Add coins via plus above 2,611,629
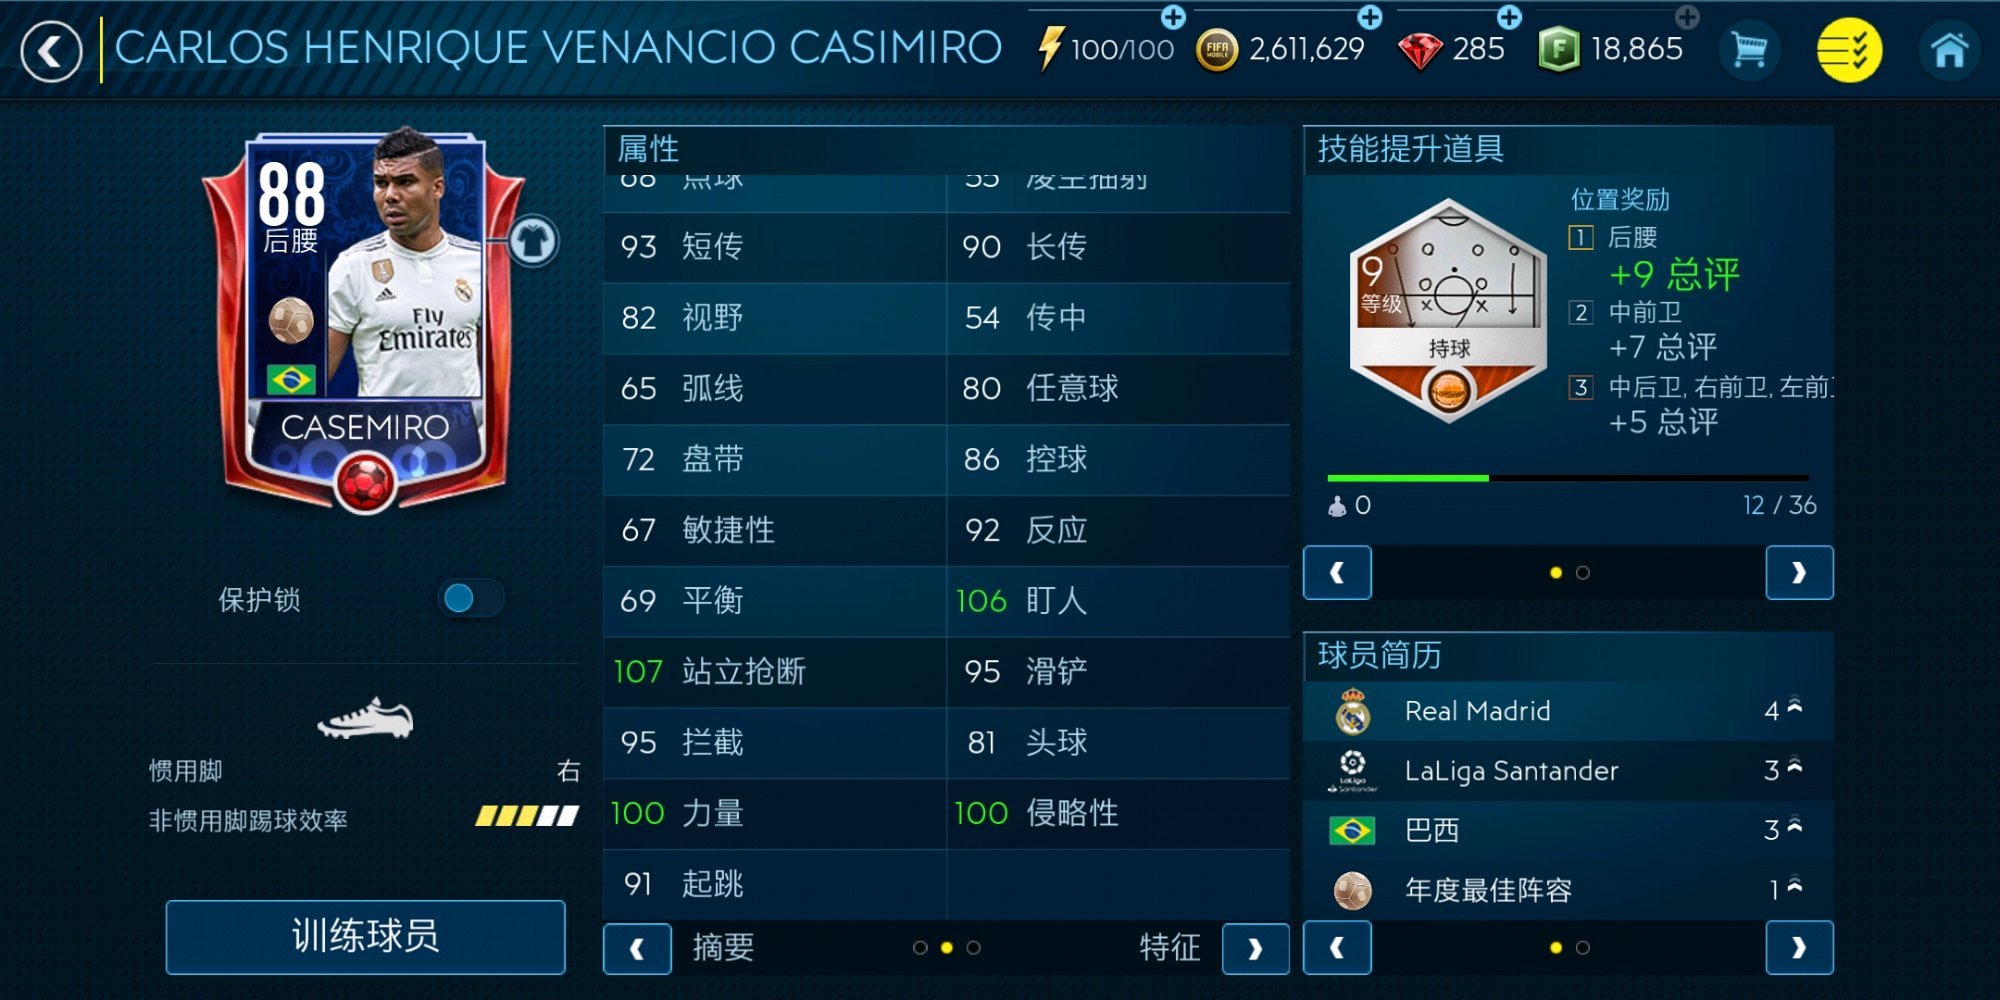The image size is (2000, 1000). coord(1370,17)
